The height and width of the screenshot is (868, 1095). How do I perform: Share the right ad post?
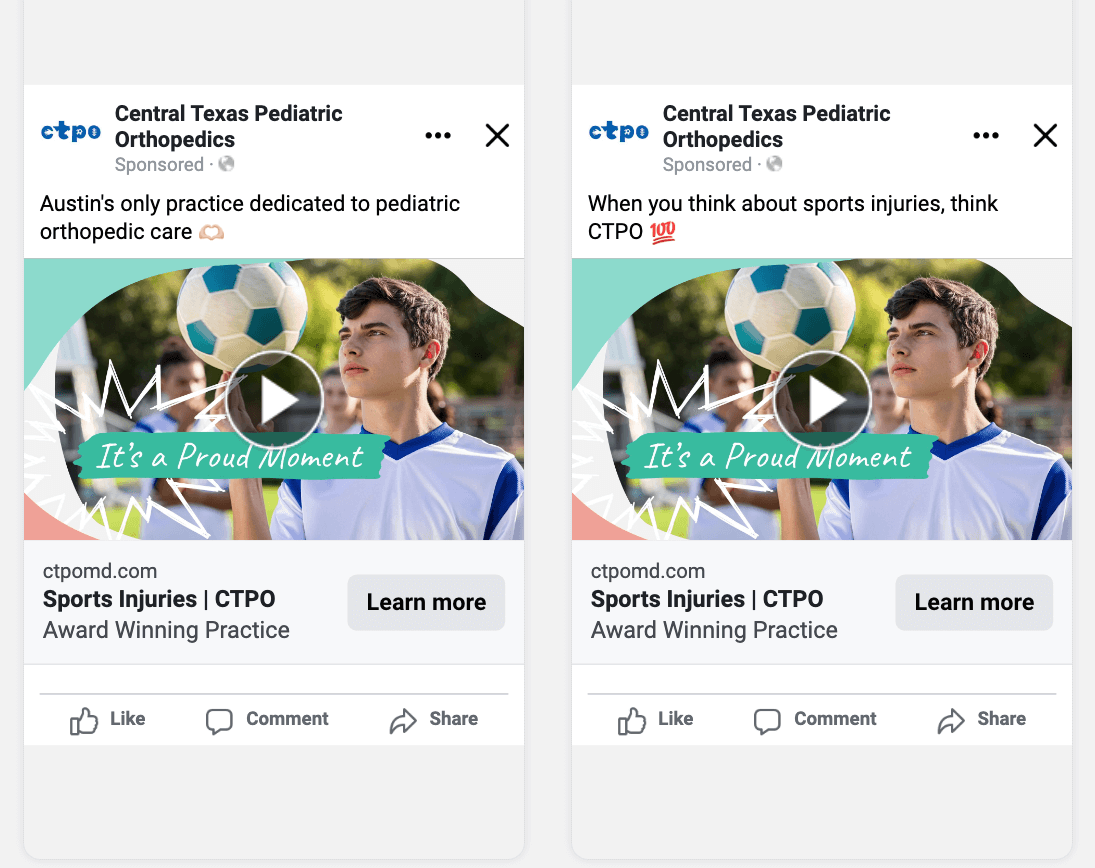(982, 720)
